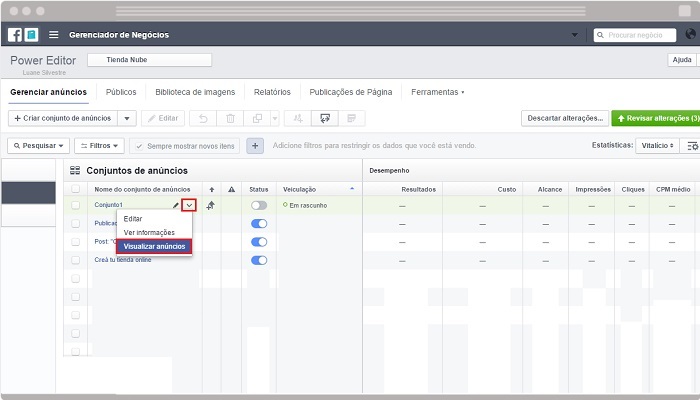Viewport: 700px width, 400px height.
Task: Click Descartar alterações button
Action: [565, 118]
